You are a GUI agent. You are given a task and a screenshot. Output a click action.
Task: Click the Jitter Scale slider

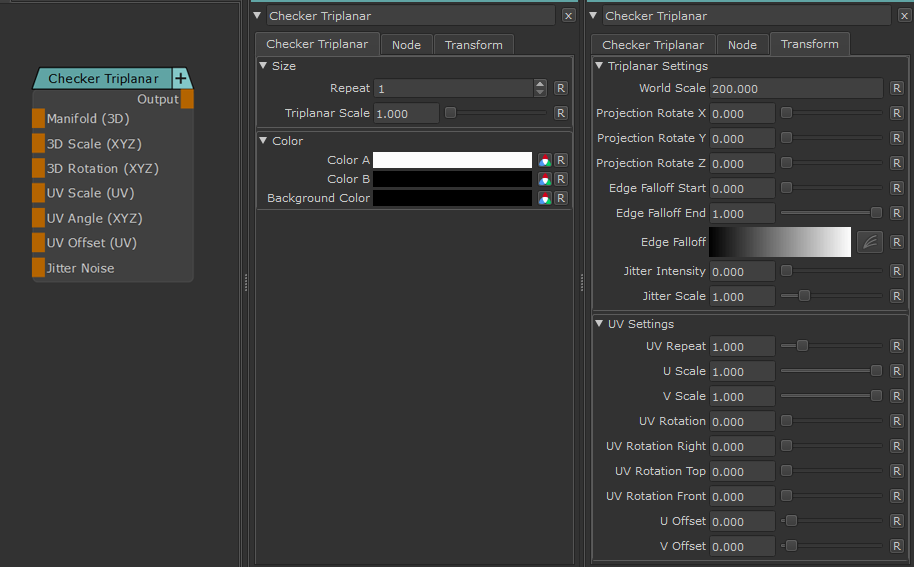click(x=830, y=296)
